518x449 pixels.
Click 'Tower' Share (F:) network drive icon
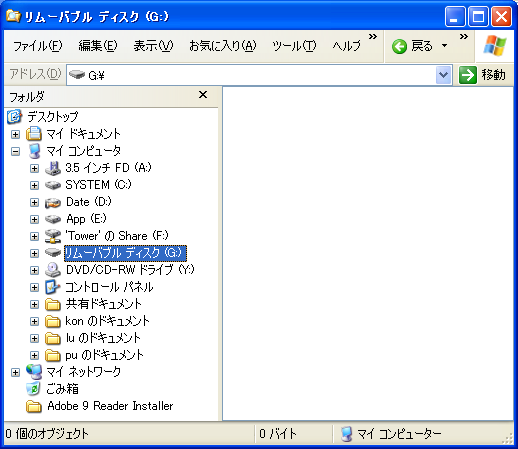tap(53, 236)
